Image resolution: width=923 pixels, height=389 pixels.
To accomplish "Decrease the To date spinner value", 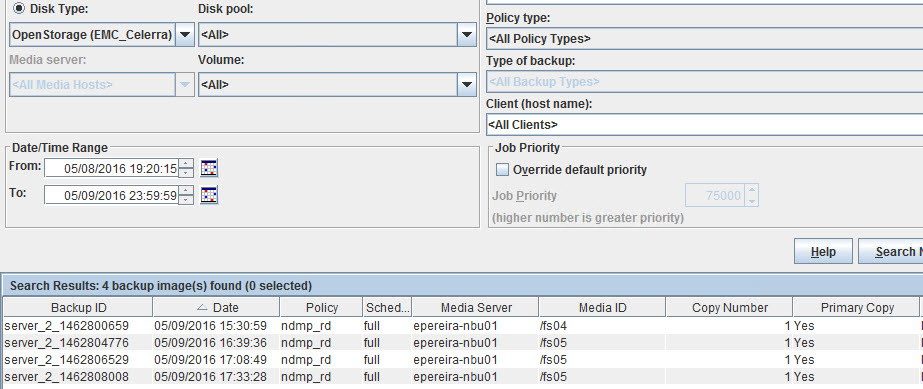I will [185, 200].
